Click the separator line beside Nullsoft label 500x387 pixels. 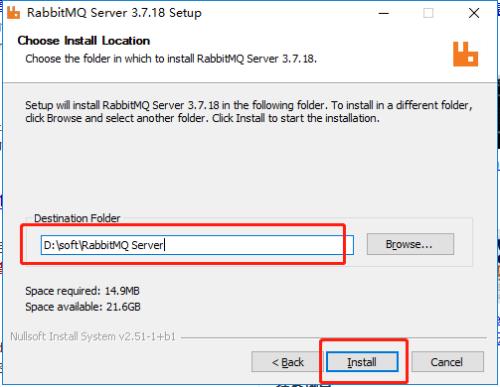pos(334,338)
